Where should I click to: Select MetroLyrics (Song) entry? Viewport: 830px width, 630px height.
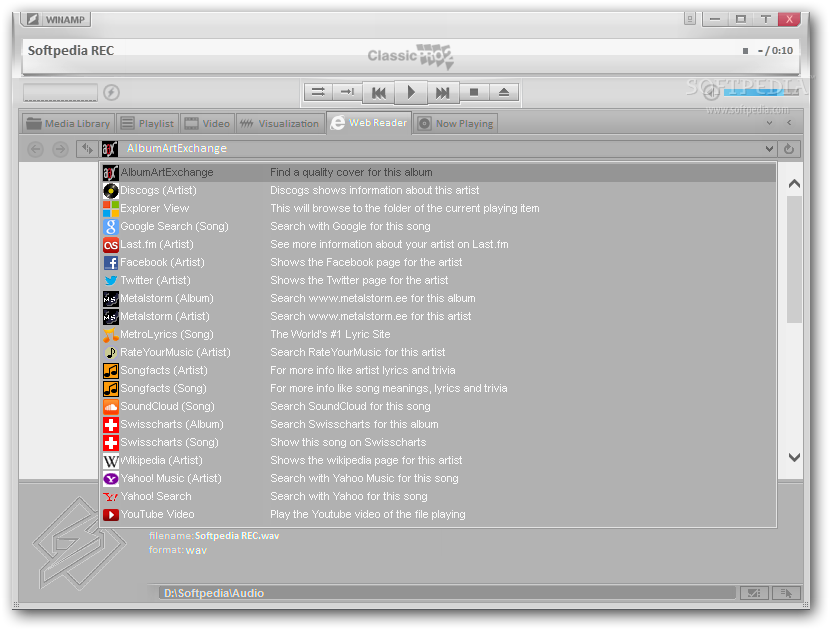point(439,335)
